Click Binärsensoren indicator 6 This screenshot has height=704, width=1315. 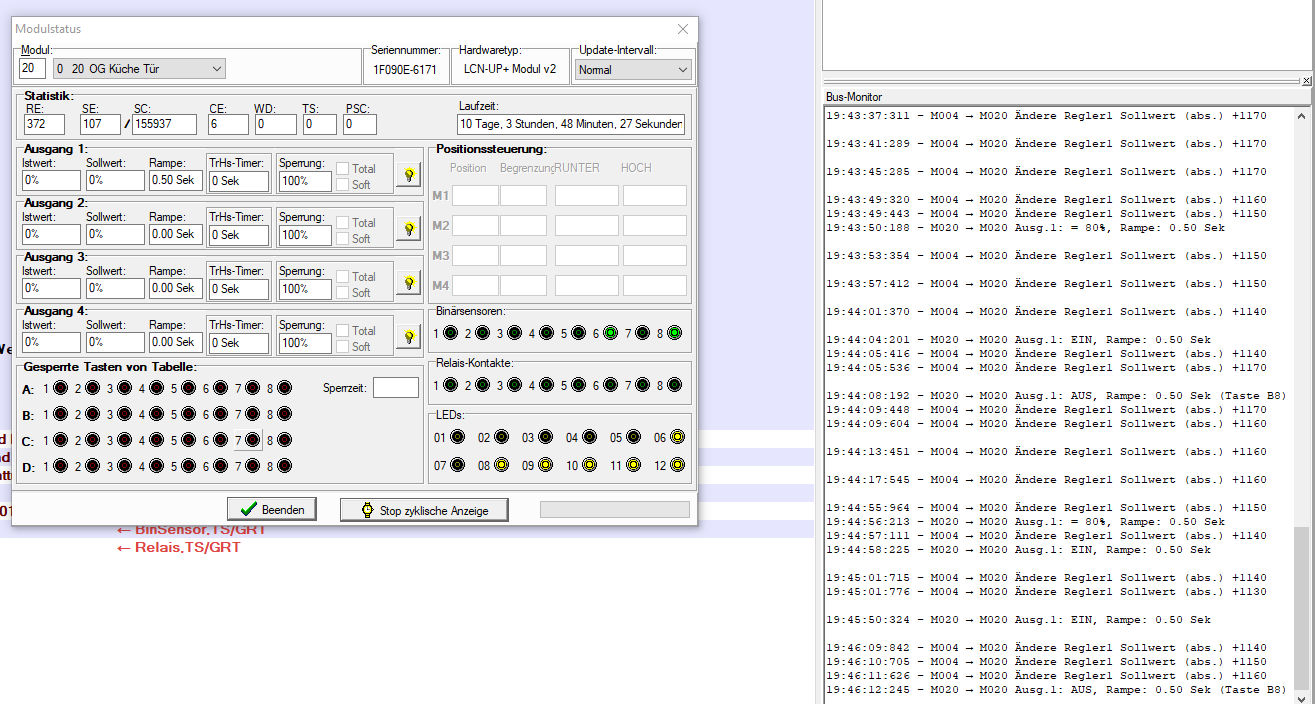point(610,333)
